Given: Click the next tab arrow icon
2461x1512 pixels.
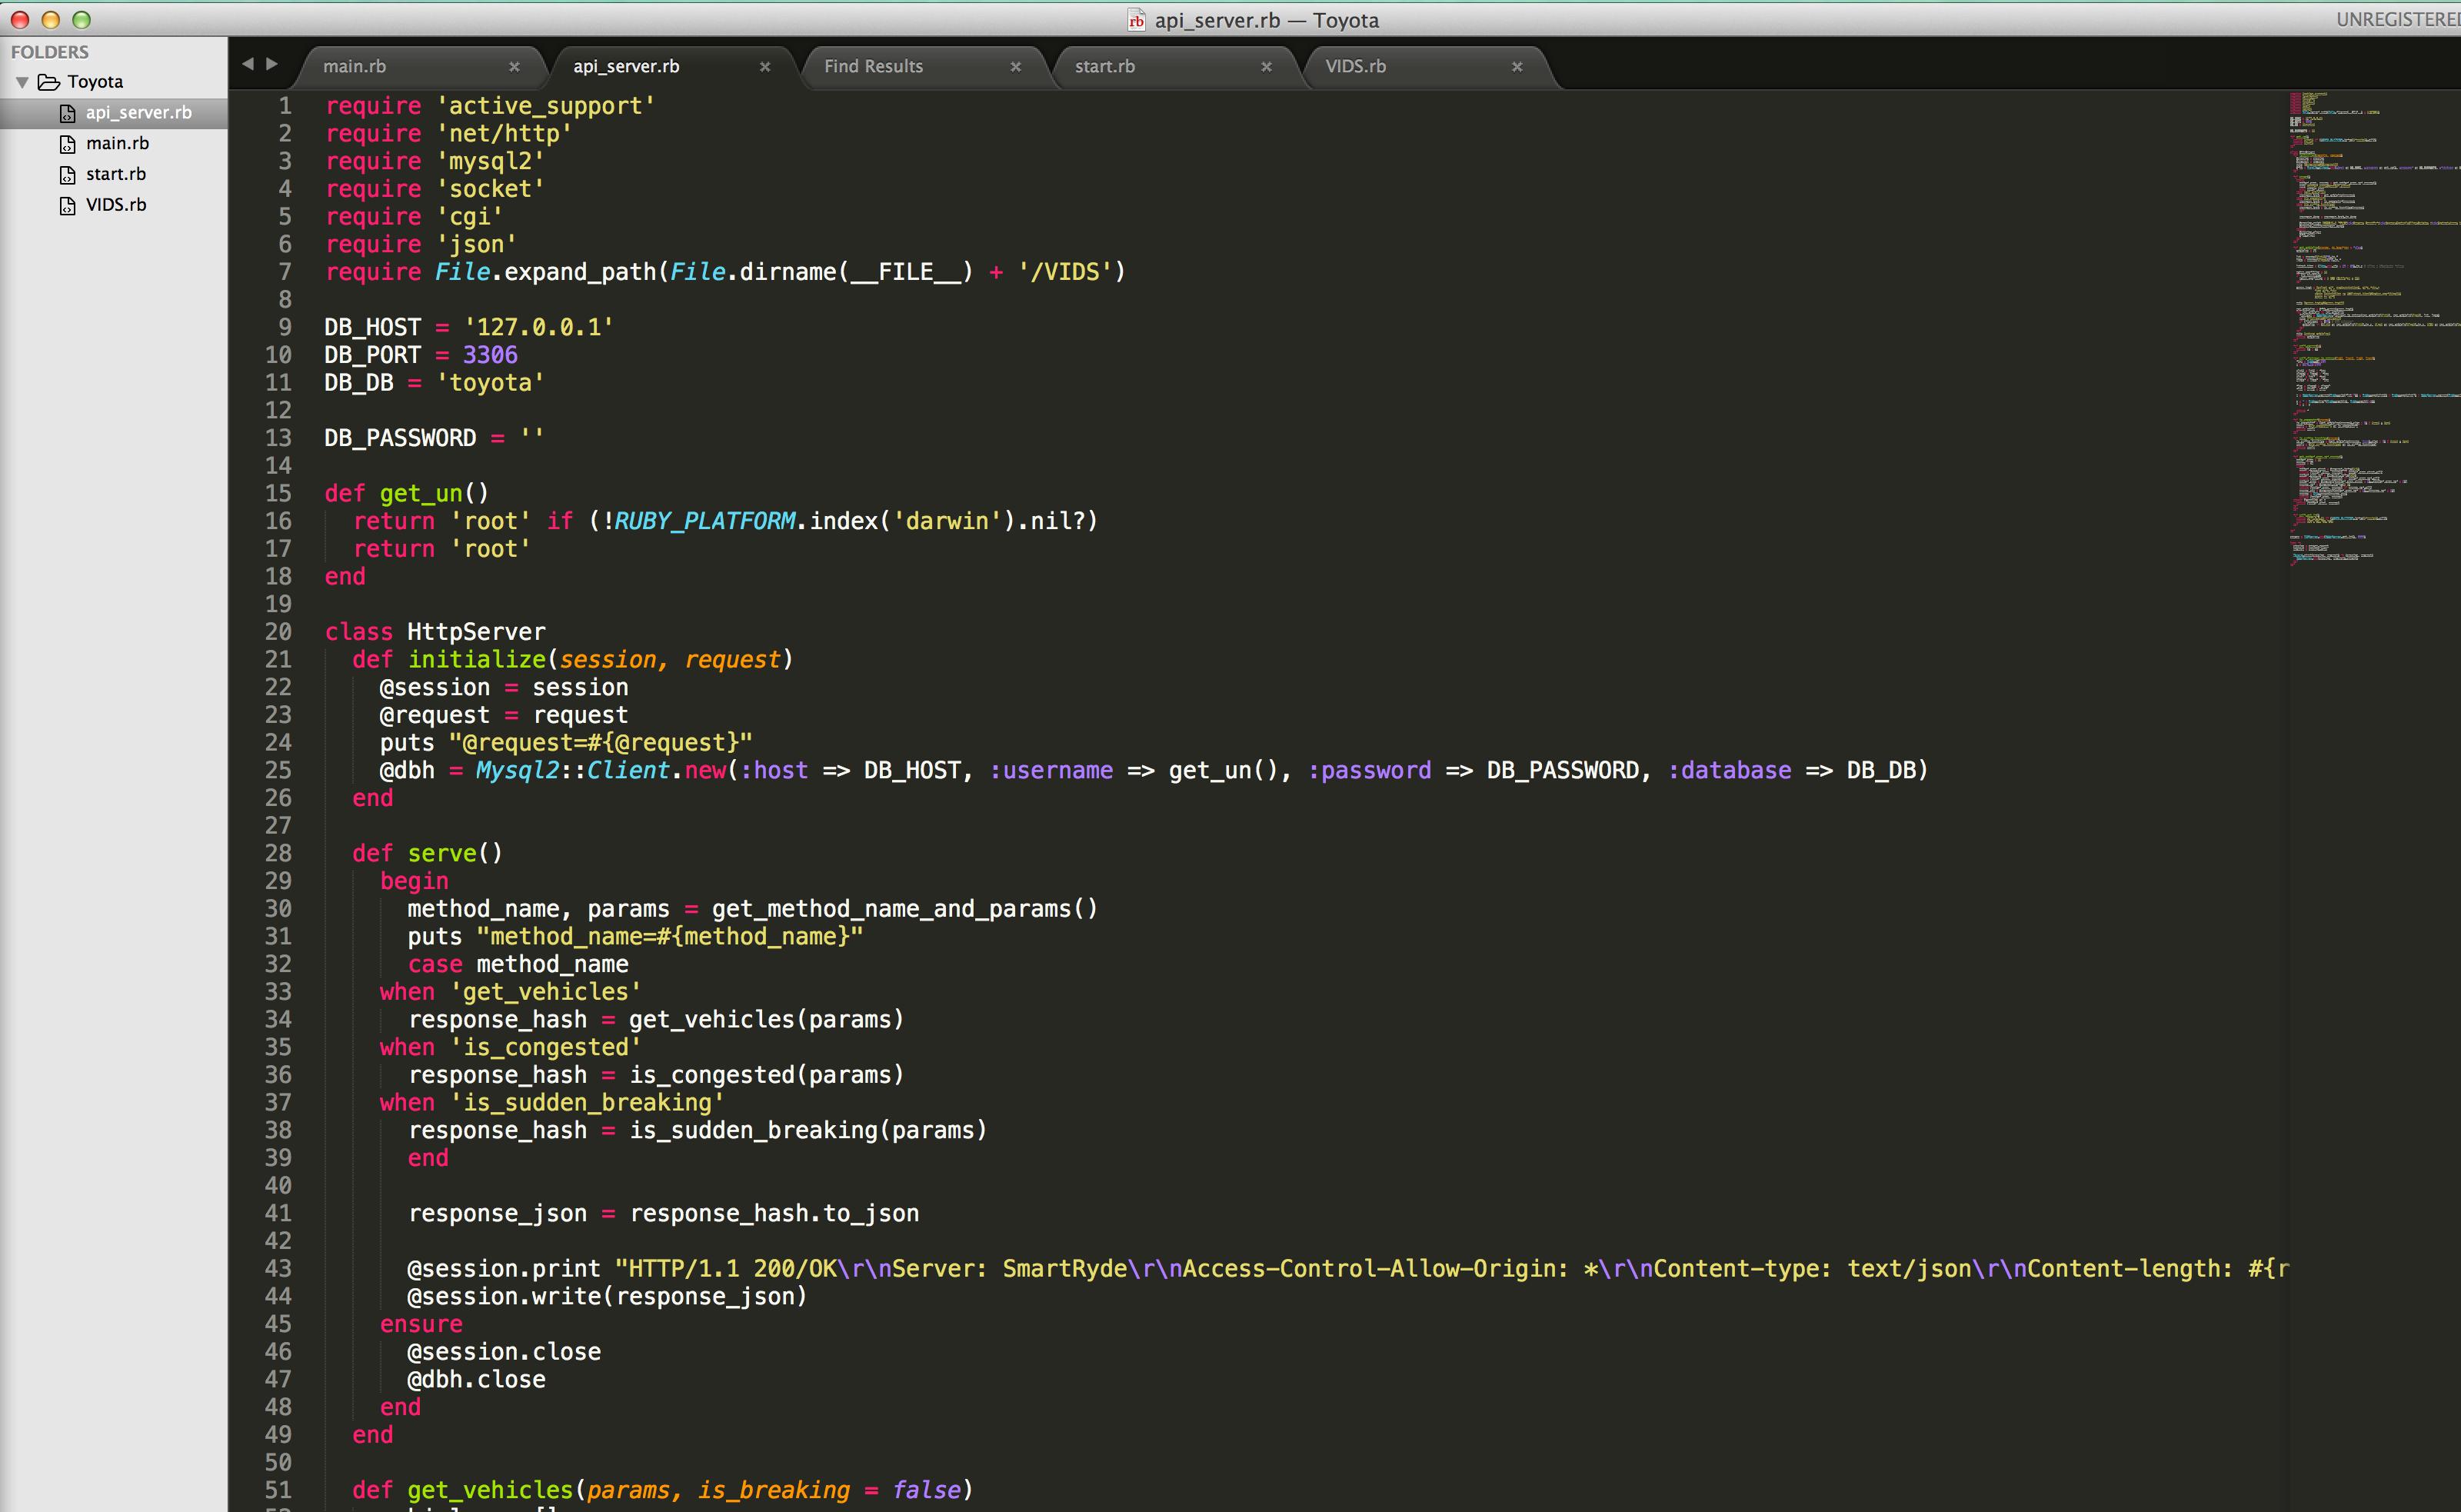Looking at the screenshot, I should click(272, 65).
